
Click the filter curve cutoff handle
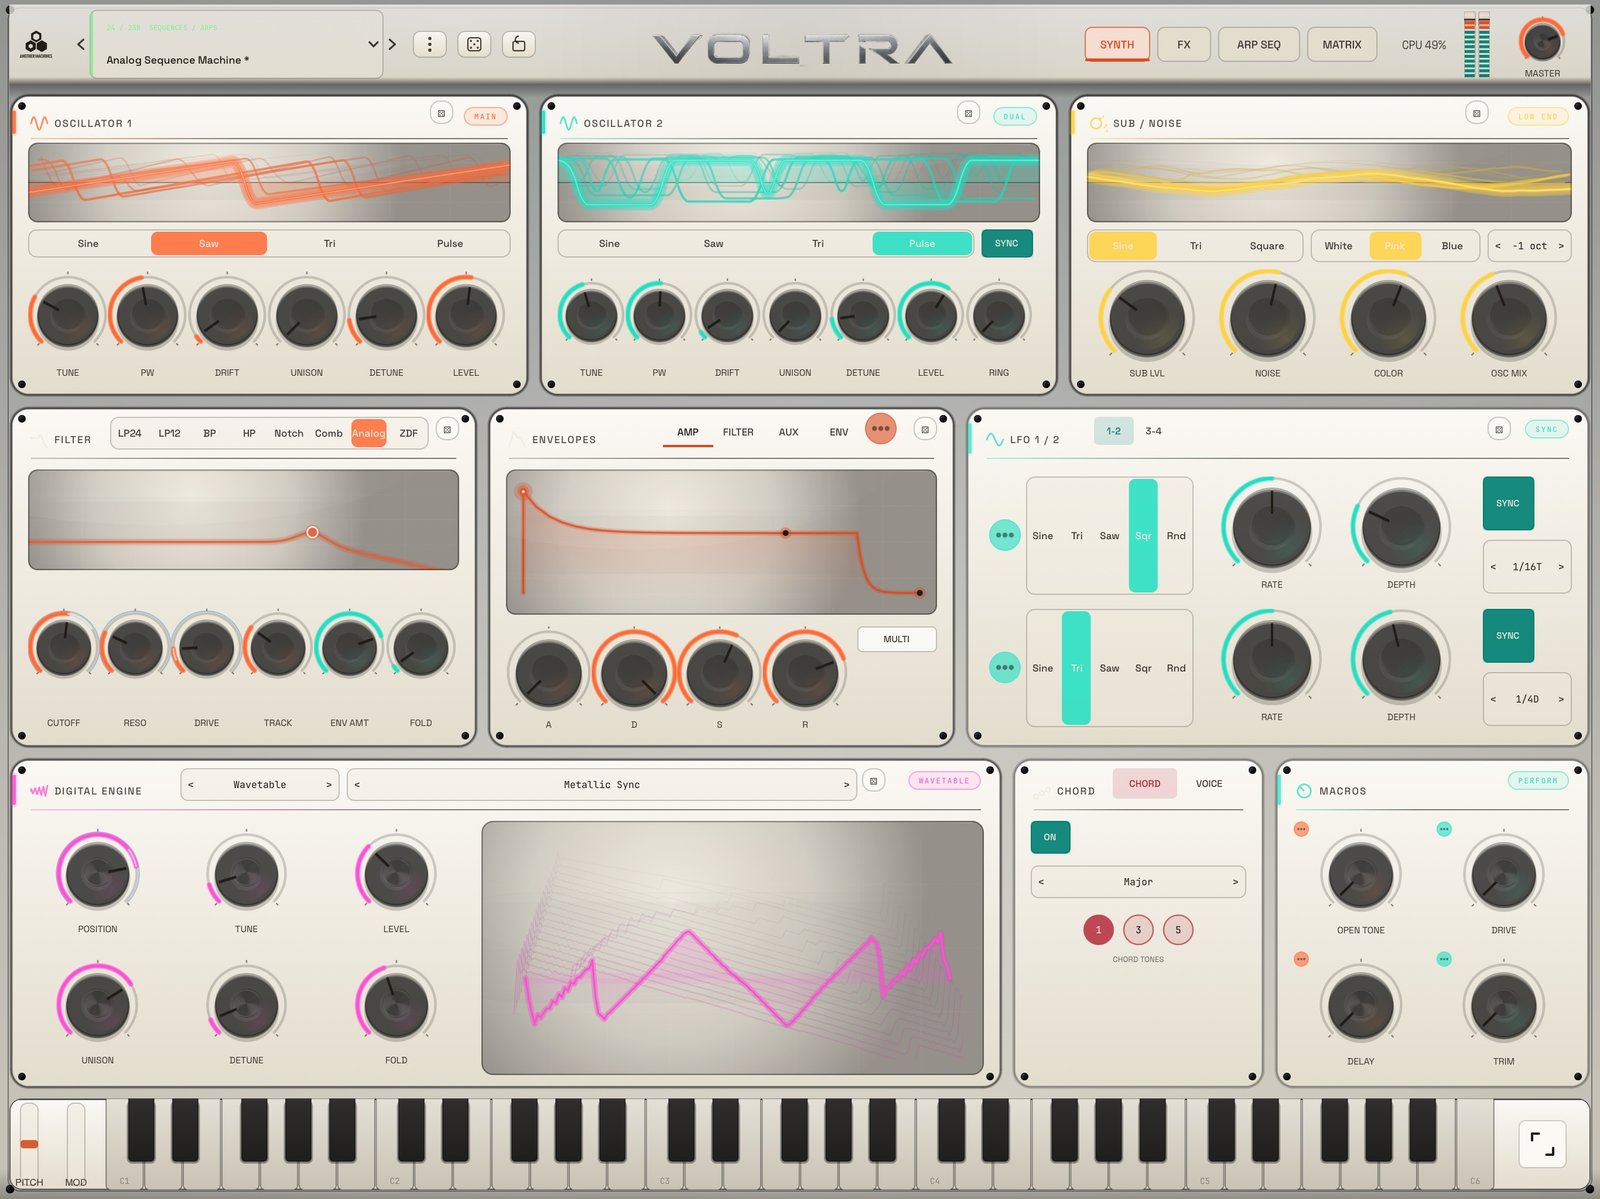pos(312,532)
